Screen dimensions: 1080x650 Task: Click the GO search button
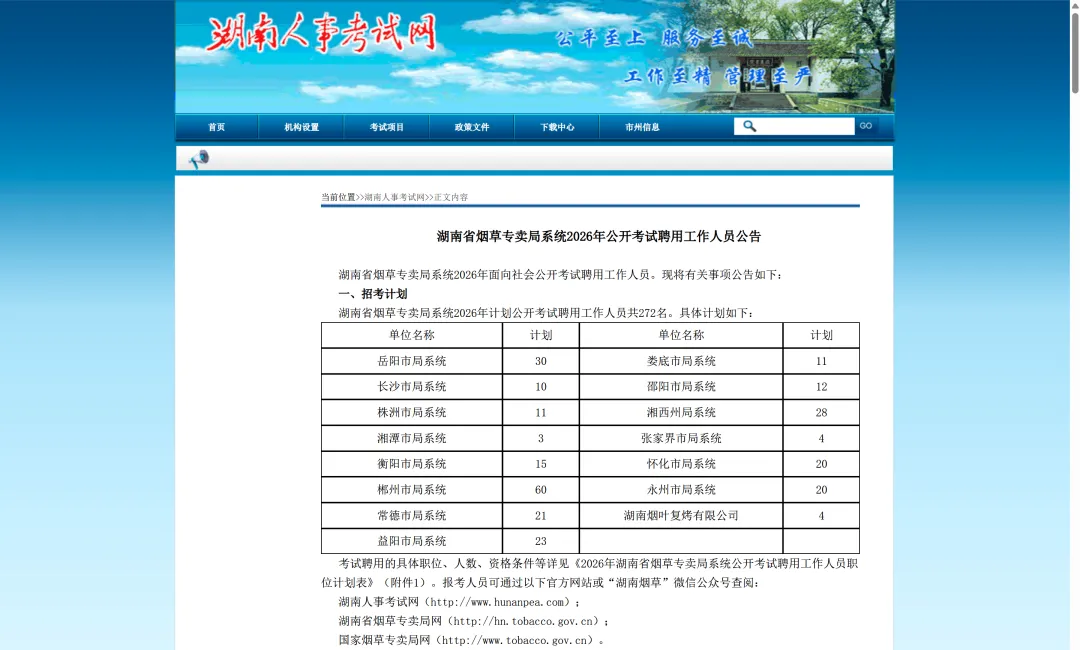(866, 126)
